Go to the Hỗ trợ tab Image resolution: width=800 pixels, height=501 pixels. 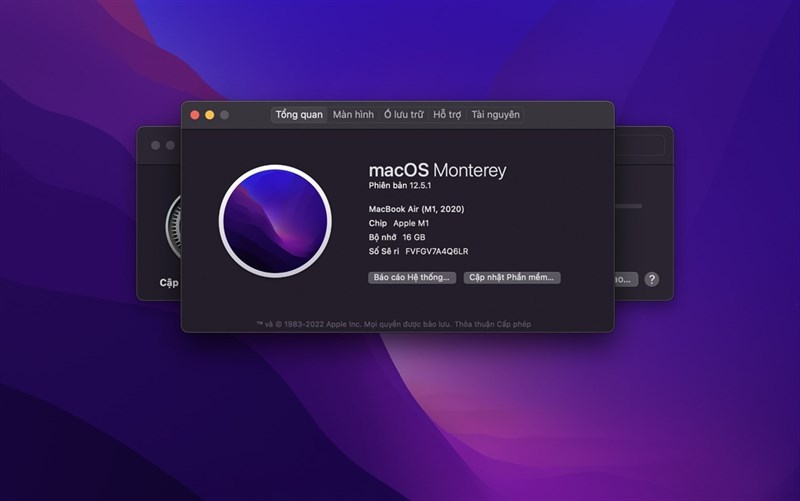tap(447, 115)
